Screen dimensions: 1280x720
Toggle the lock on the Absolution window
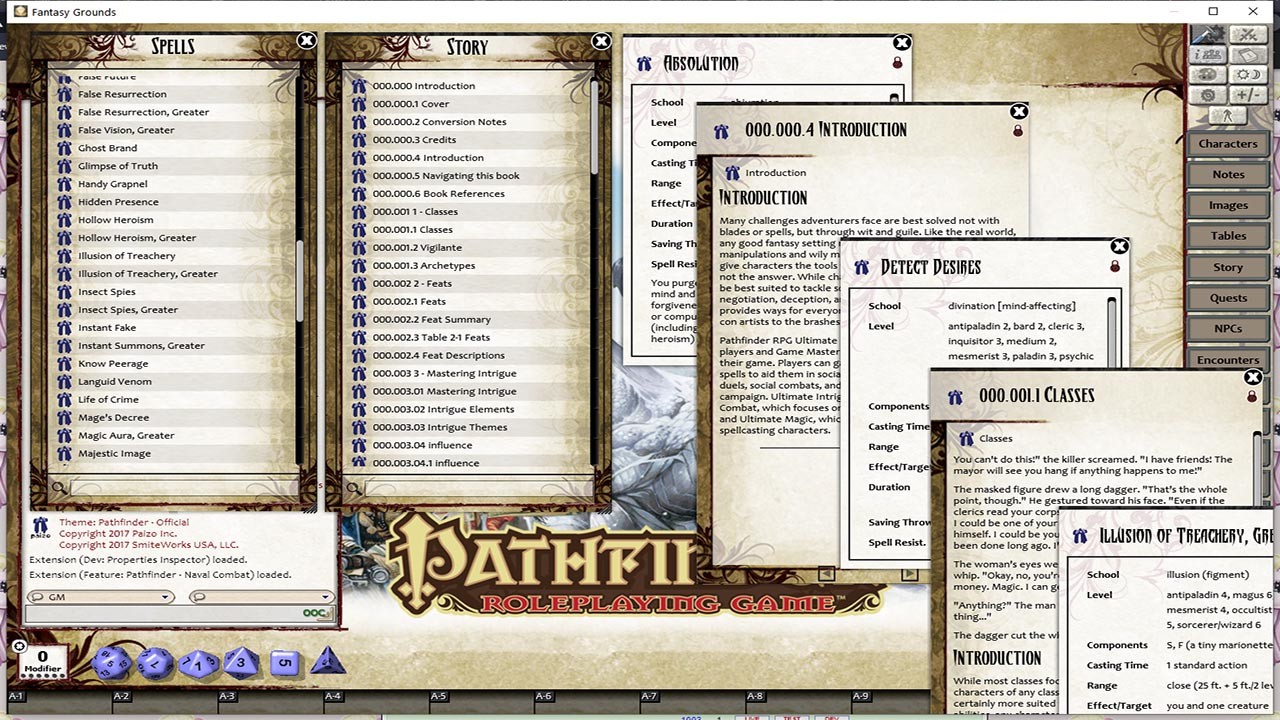[897, 61]
